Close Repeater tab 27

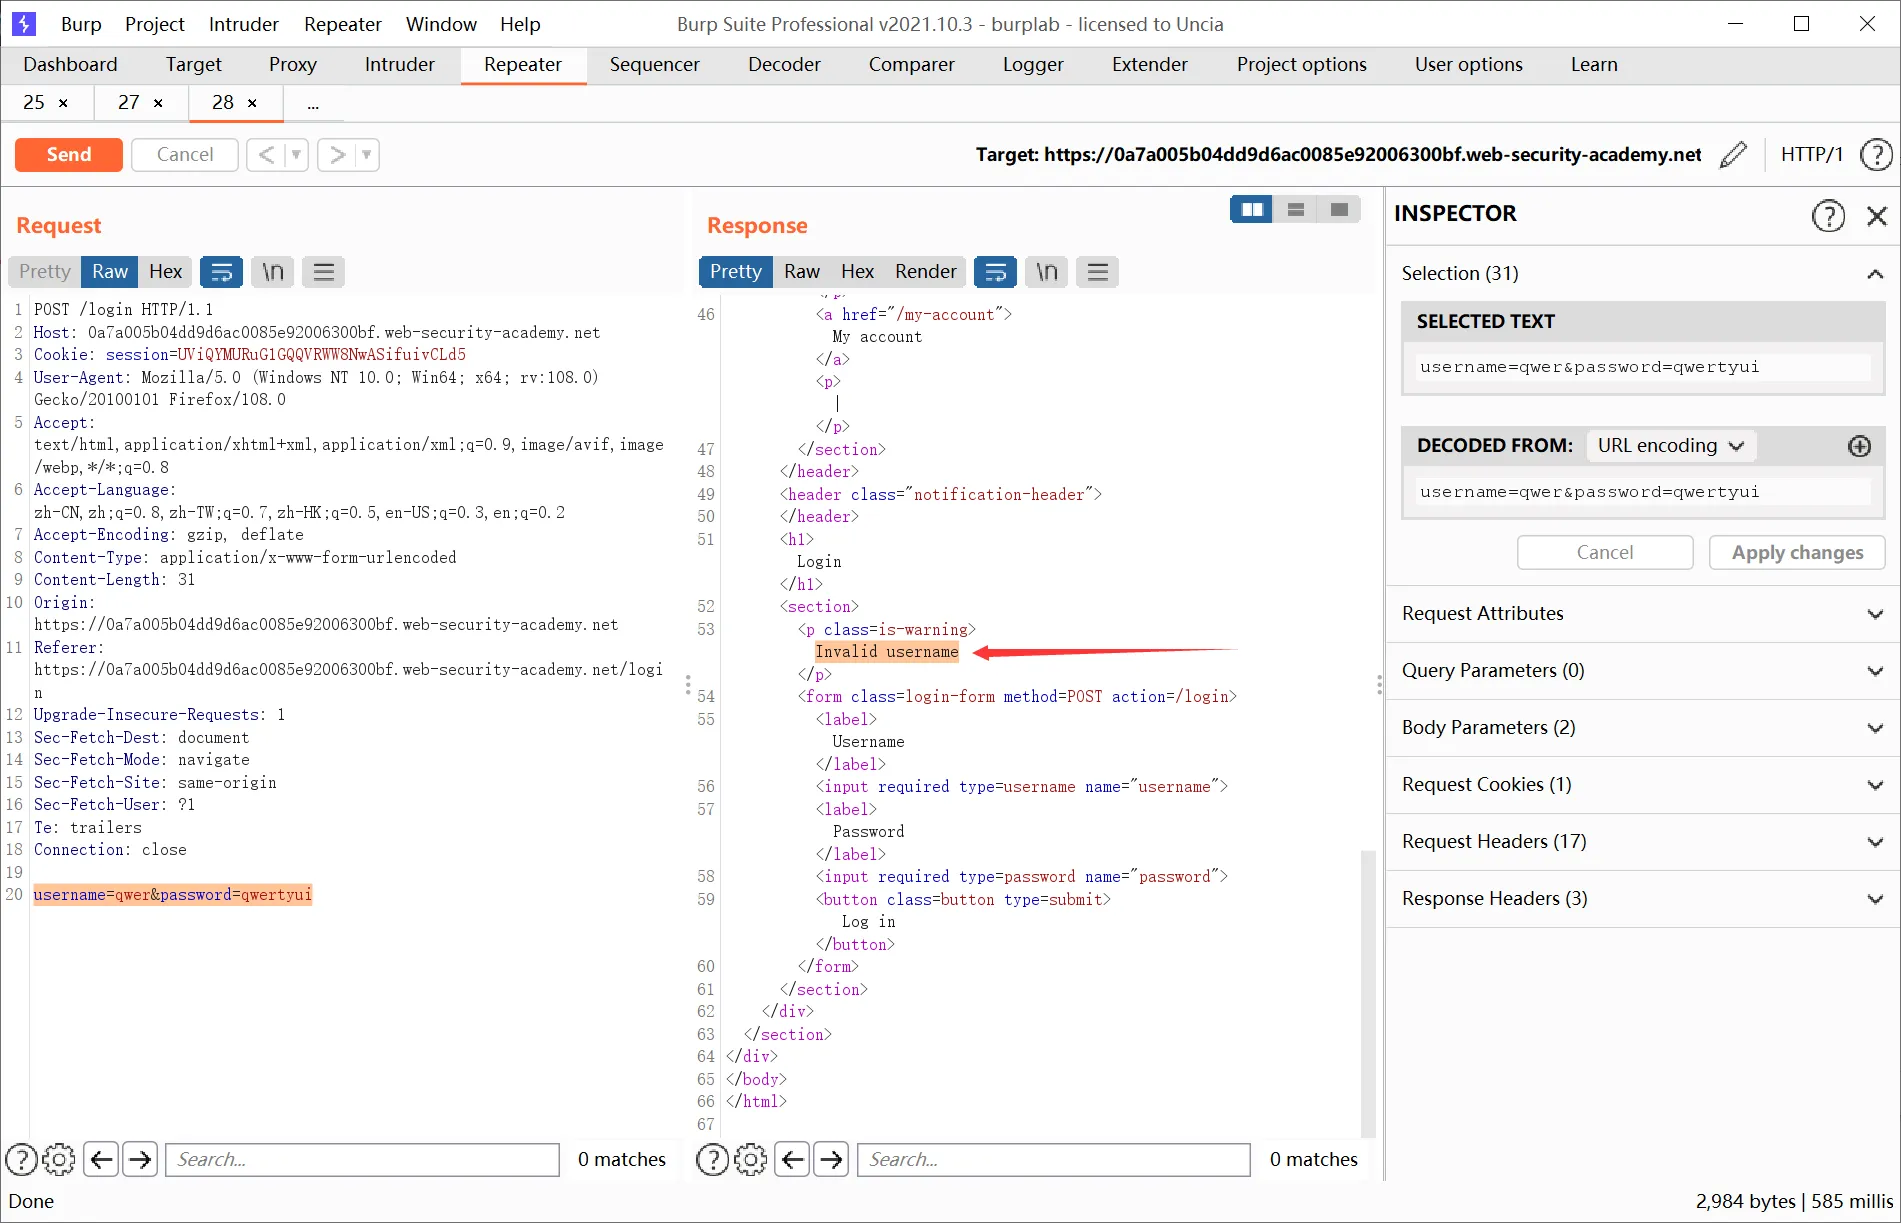pyautogui.click(x=158, y=103)
